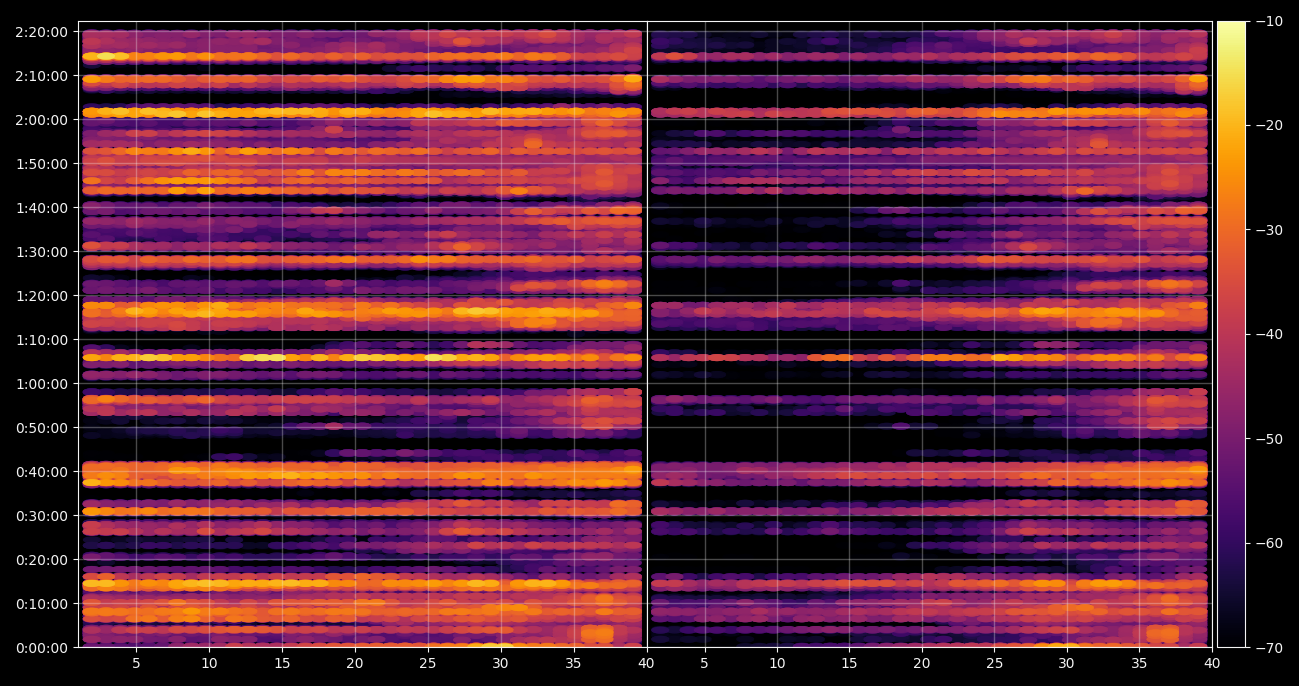1299x686 pixels.
Task: Click x-axis label 35 under left heatmap
Action: tap(574, 662)
